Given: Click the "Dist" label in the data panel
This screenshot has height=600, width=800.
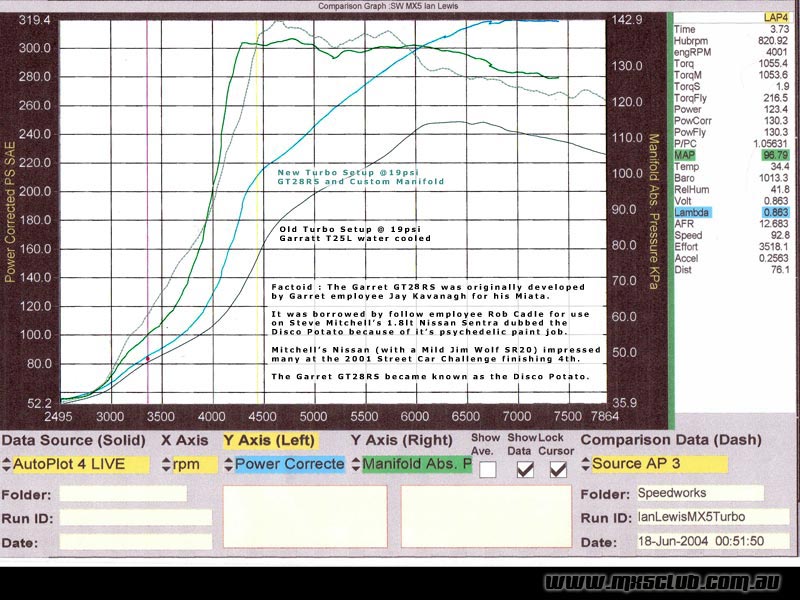Looking at the screenshot, I should coord(683,269).
